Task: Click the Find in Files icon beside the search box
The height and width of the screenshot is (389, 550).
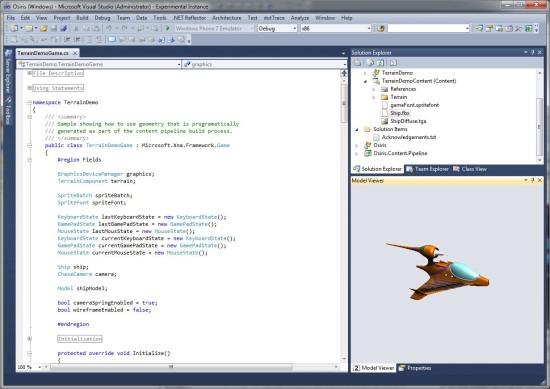Action: [x=381, y=28]
